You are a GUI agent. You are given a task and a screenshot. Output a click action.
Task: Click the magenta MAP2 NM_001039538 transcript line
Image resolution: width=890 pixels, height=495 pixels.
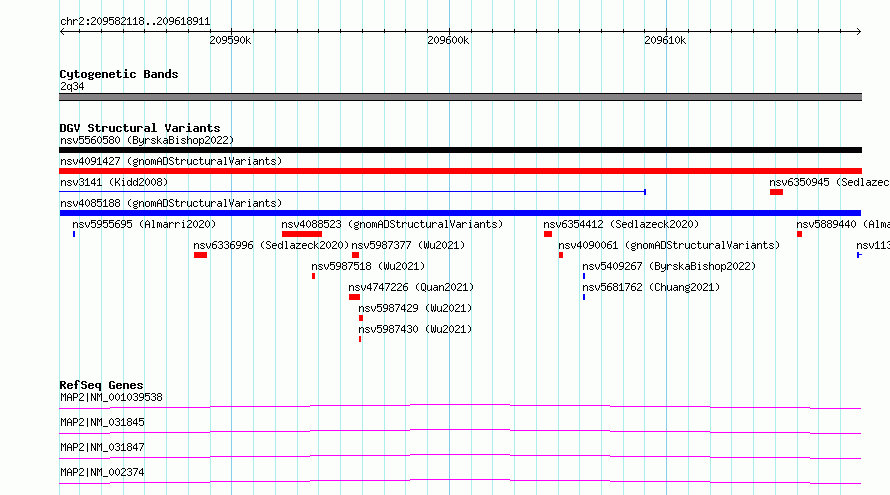[460, 406]
